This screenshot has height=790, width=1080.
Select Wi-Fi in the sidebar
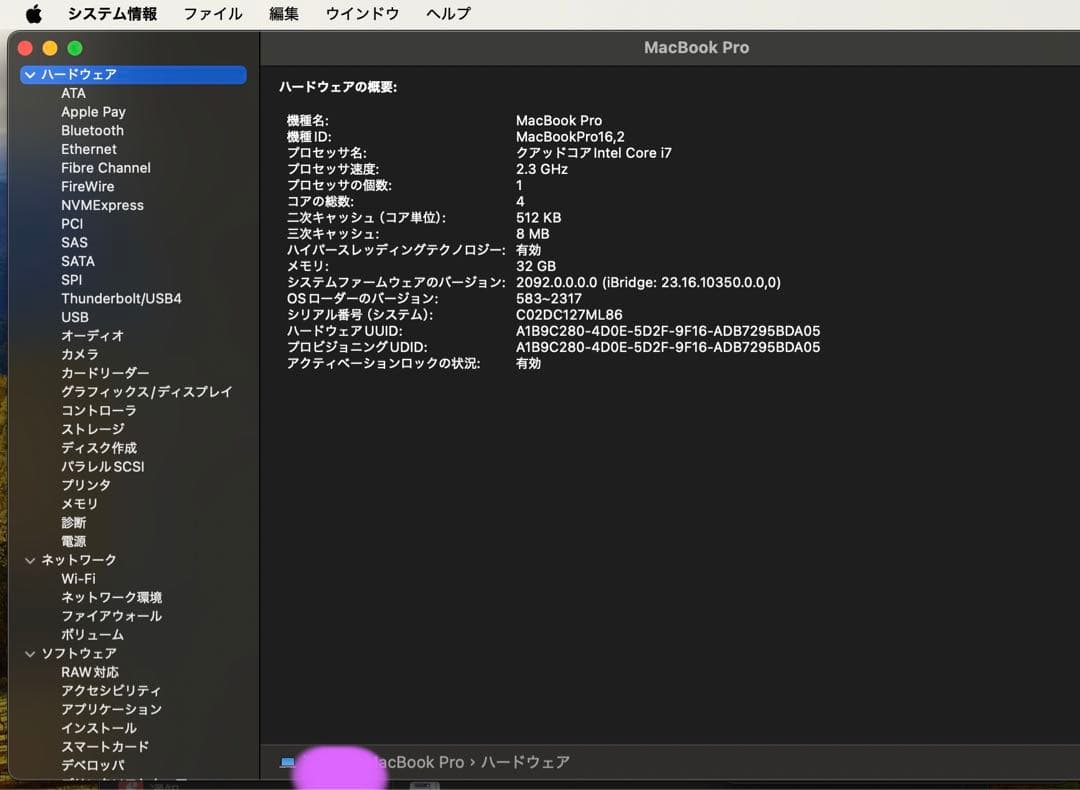(78, 579)
